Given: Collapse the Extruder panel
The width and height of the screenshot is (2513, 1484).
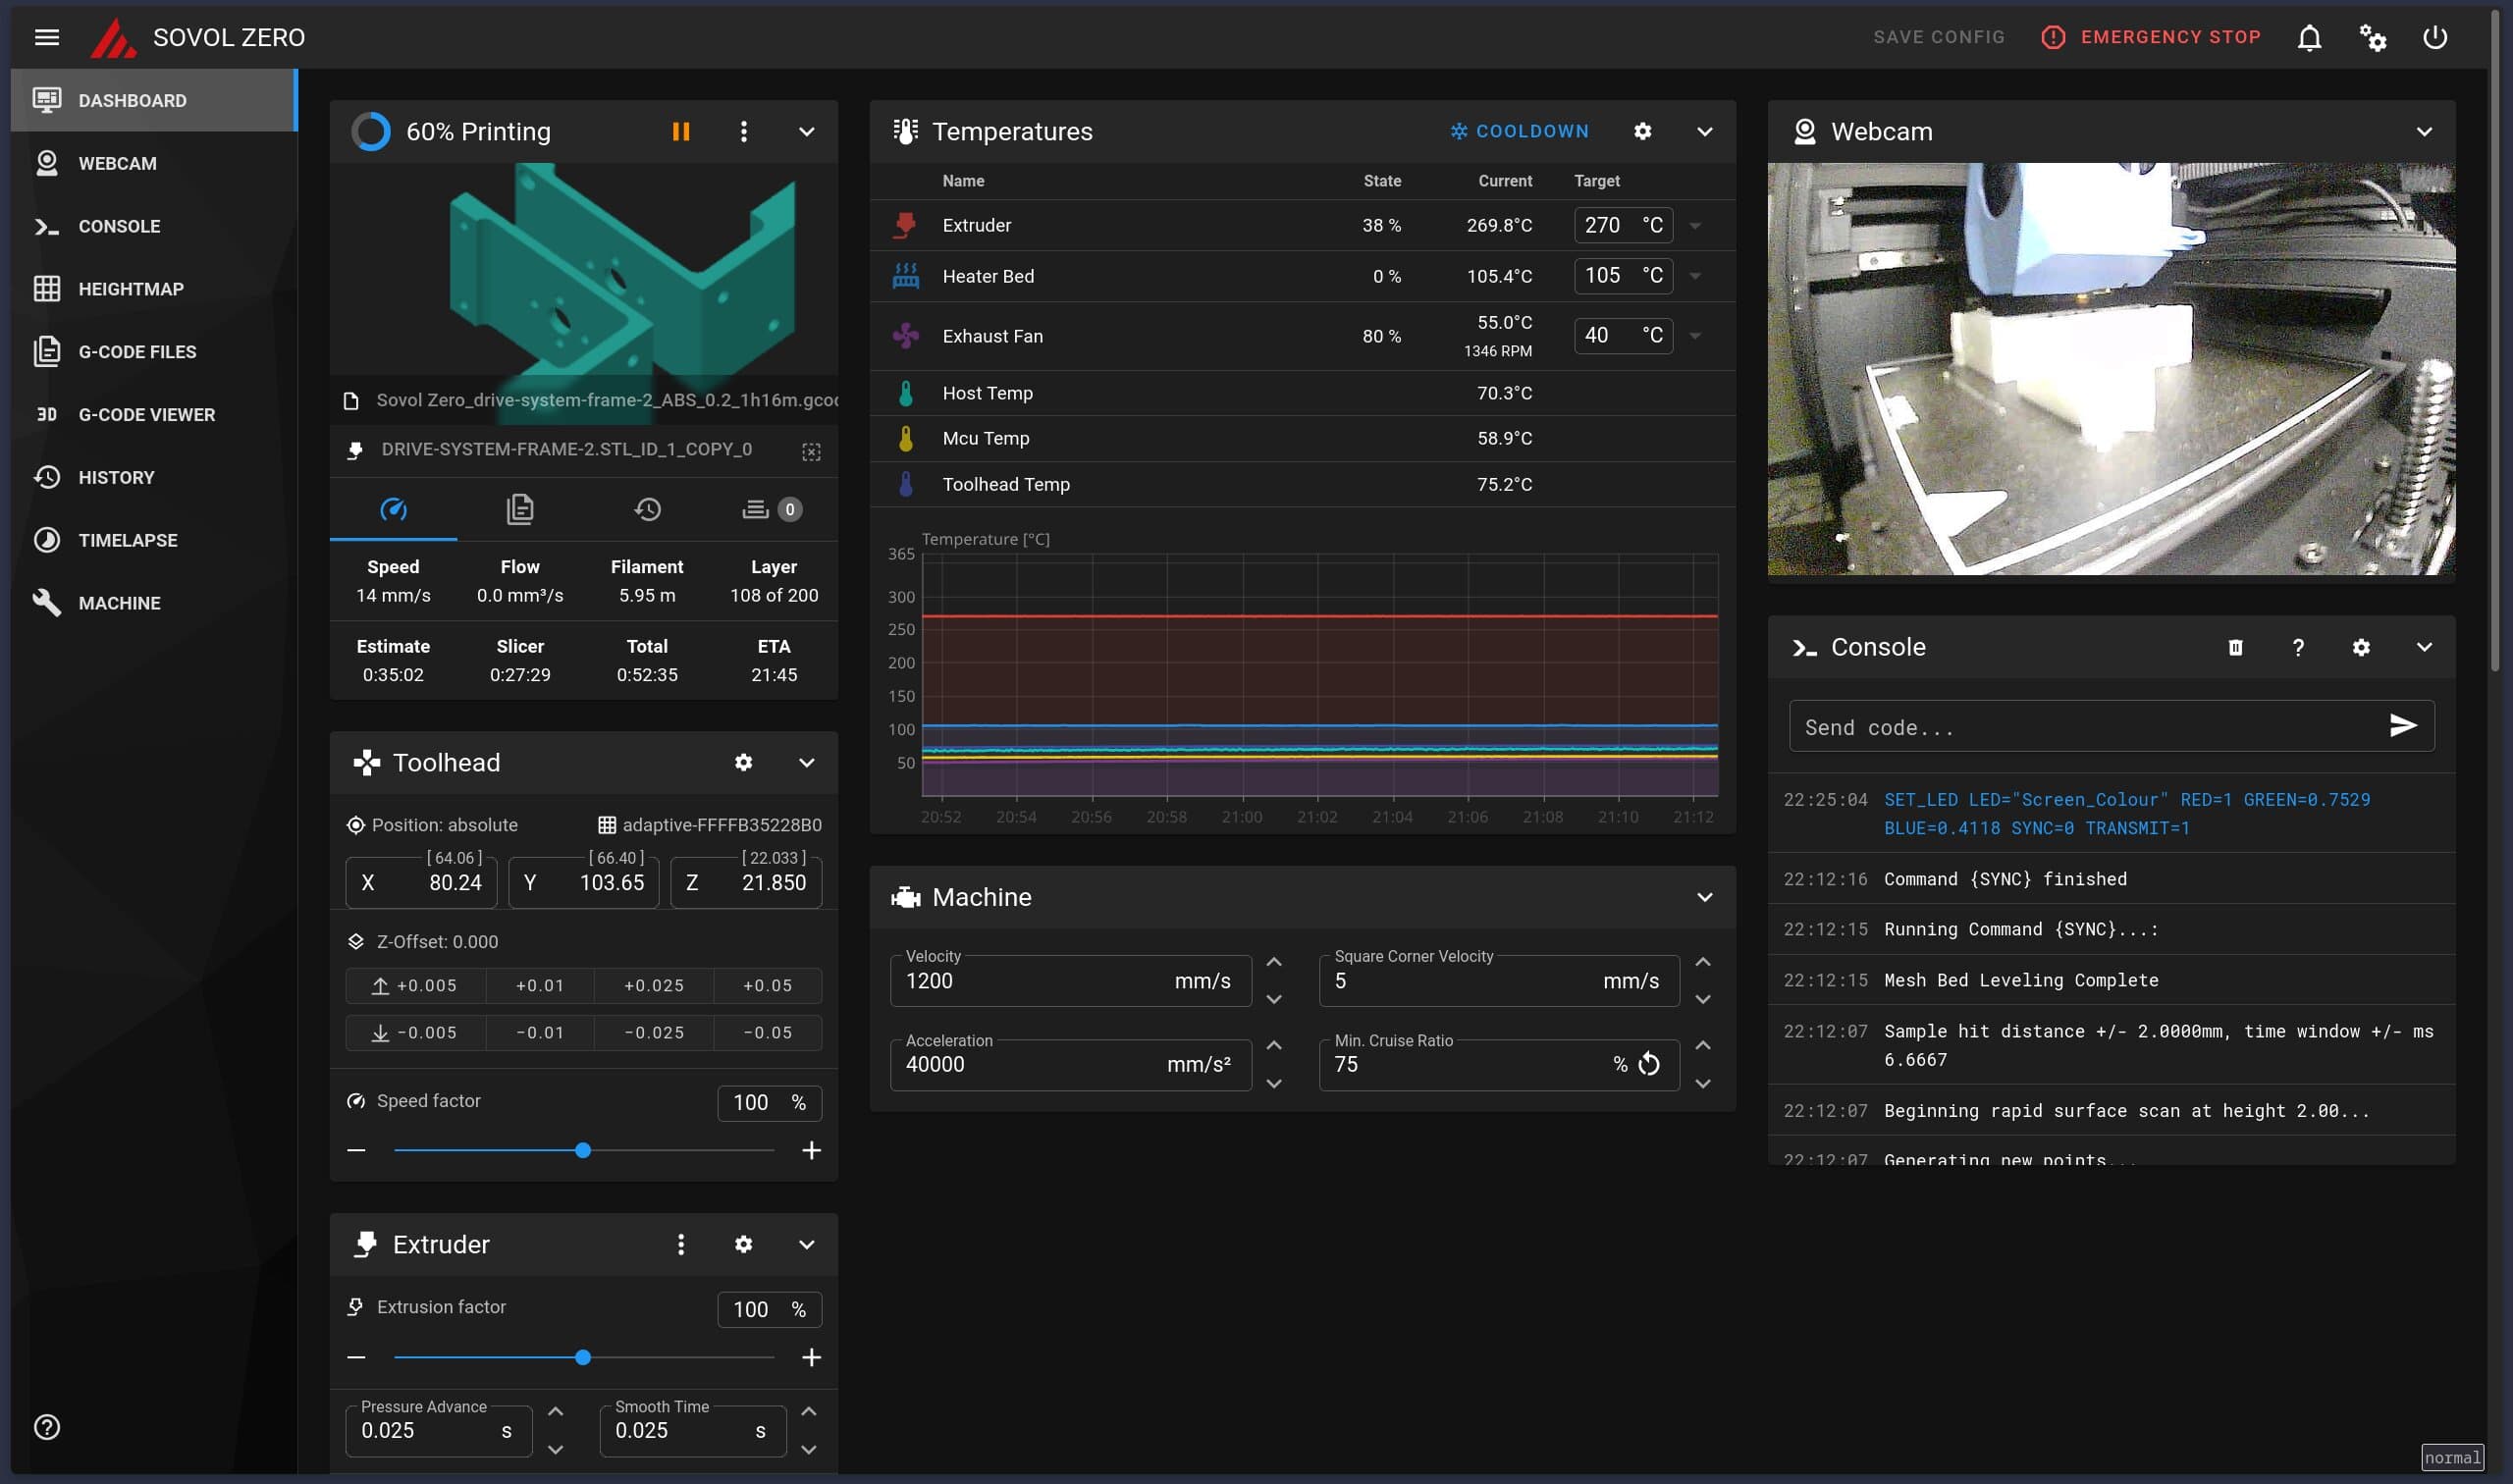Looking at the screenshot, I should pyautogui.click(x=806, y=1244).
